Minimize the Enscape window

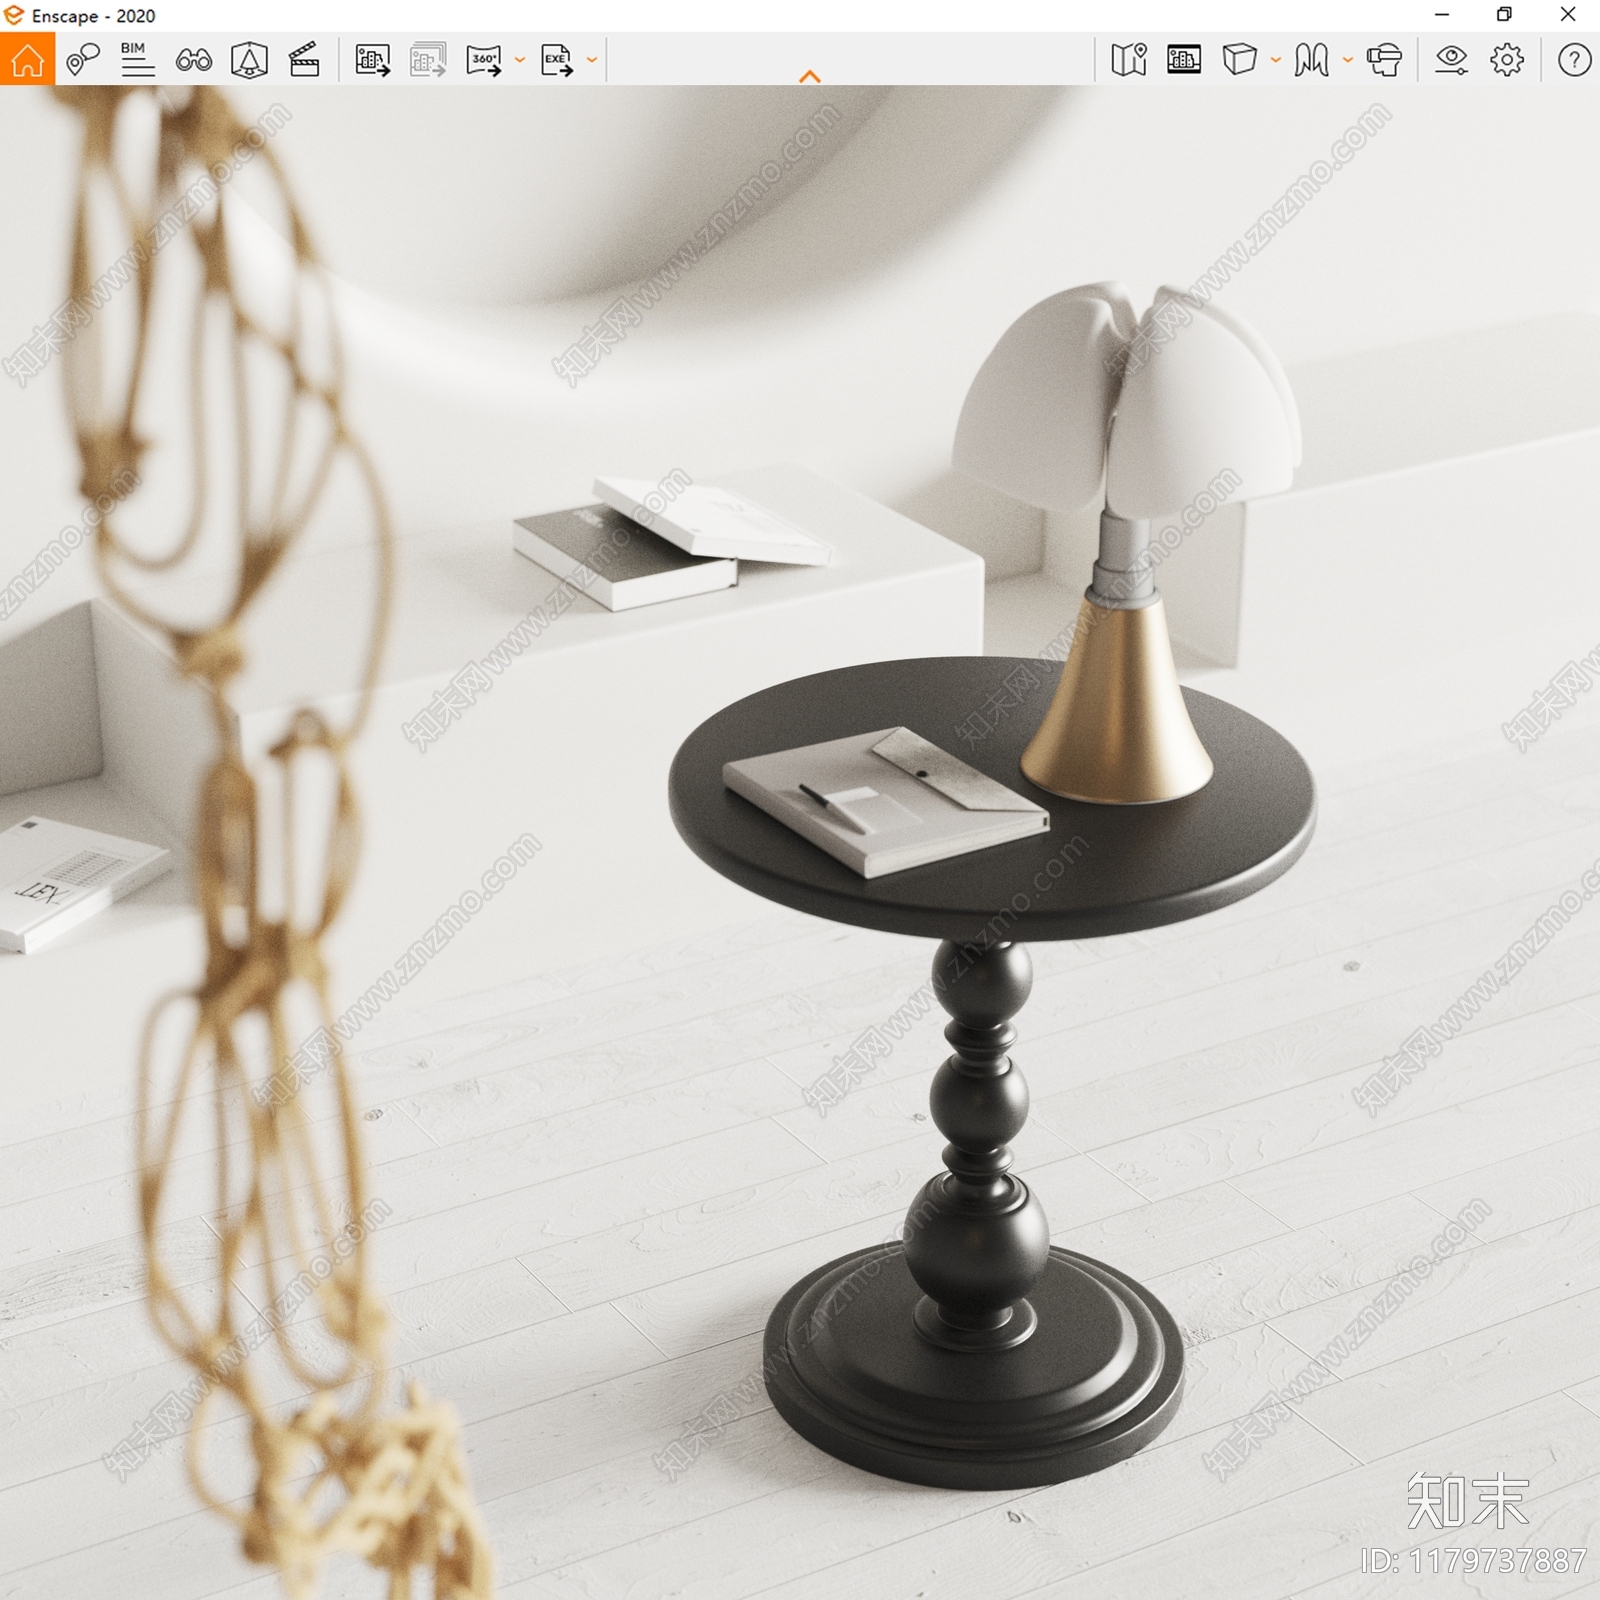click(1442, 15)
